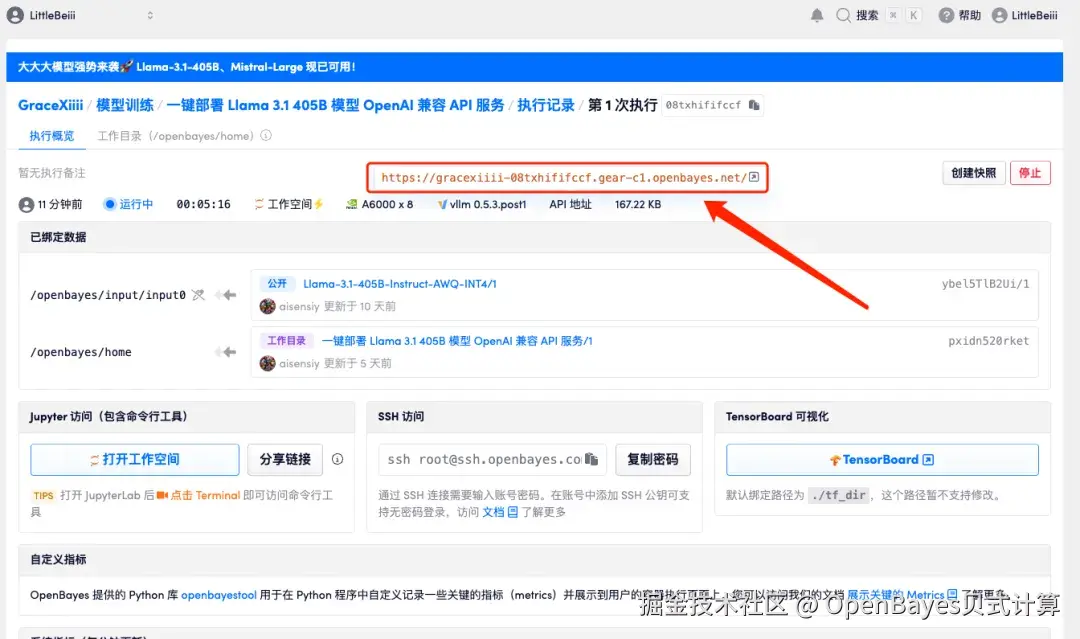Image resolution: width=1080 pixels, height=639 pixels.
Task: Click the 工作空间 lightning indicator
Action: 319,205
